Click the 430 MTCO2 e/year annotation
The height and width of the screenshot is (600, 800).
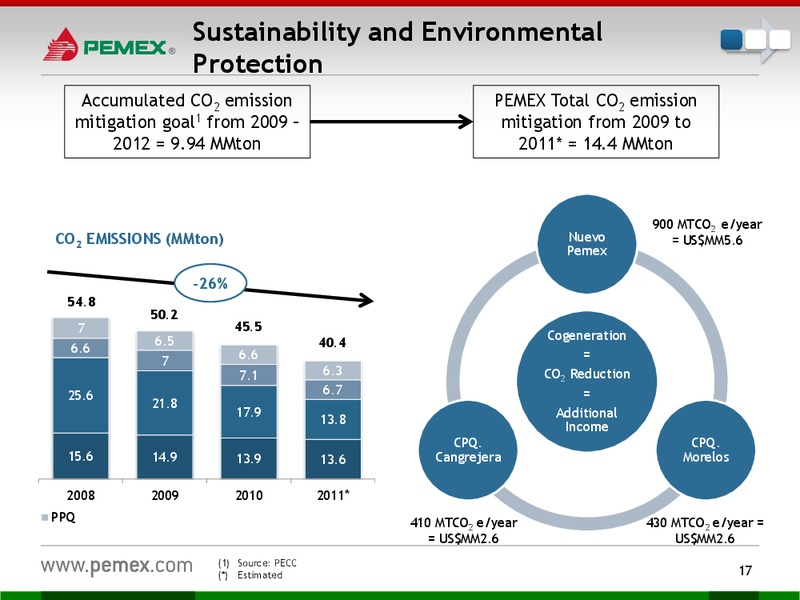(x=705, y=531)
